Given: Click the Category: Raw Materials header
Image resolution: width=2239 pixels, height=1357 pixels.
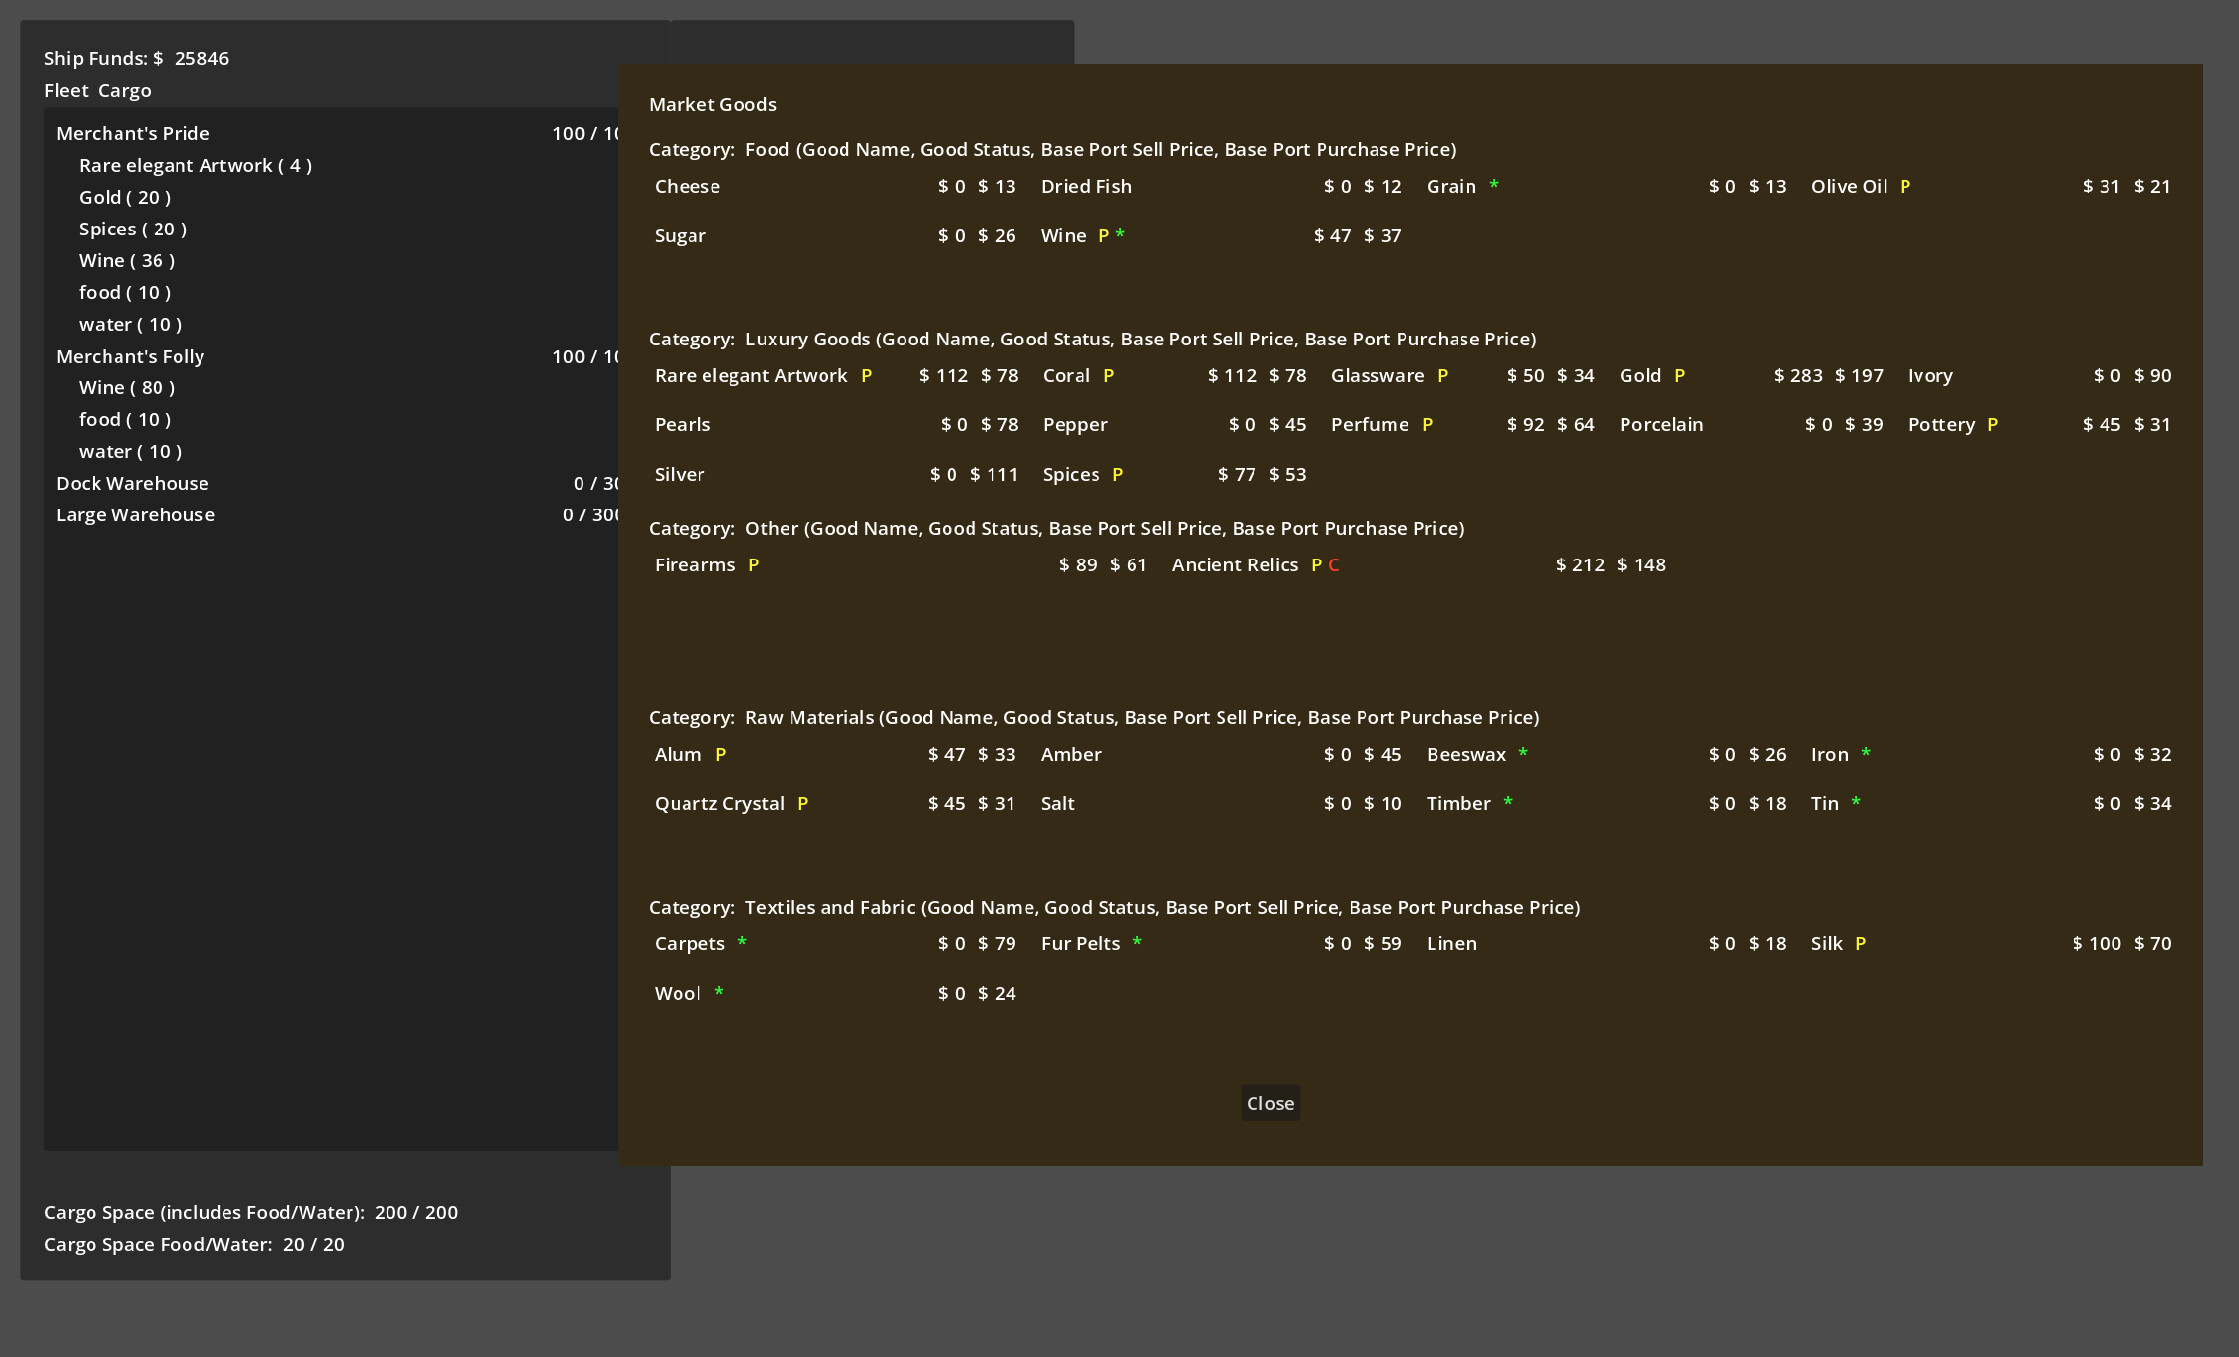Looking at the screenshot, I should [x=1094, y=717].
